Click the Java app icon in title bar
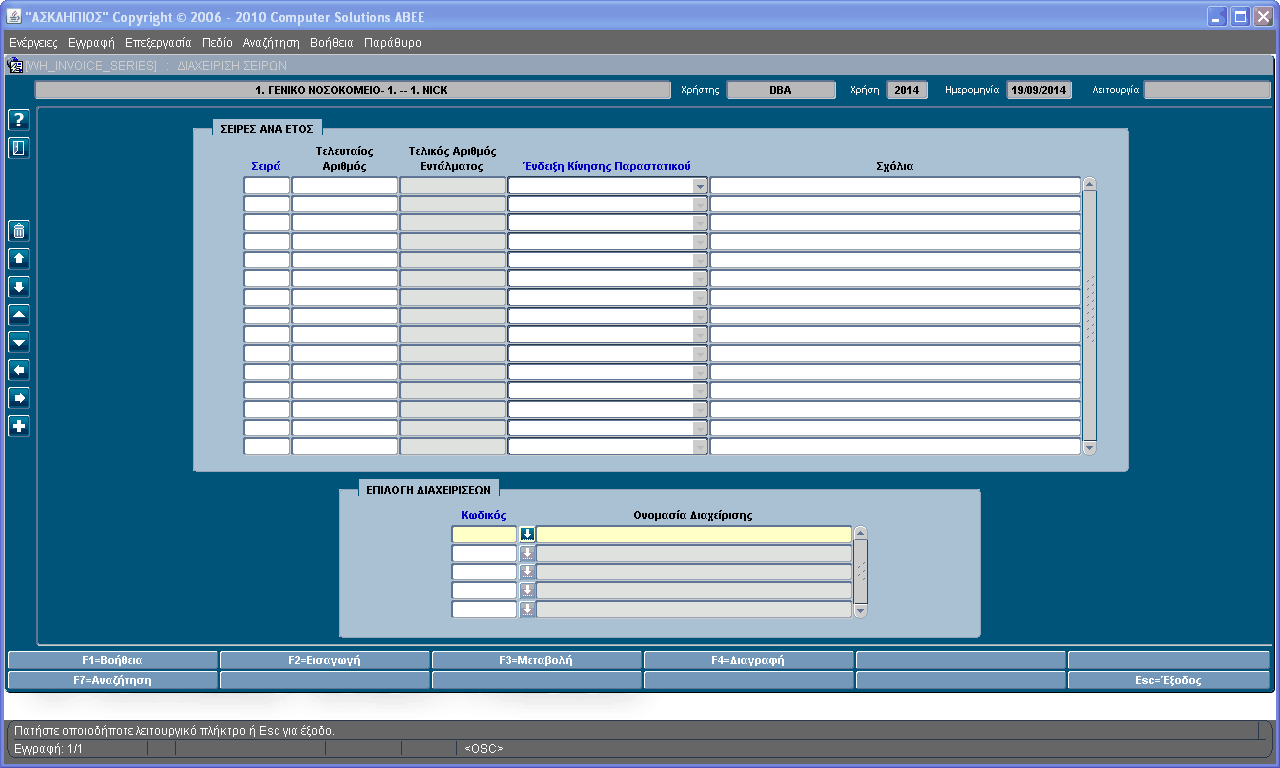Screen dimensions: 1280x768 point(14,17)
